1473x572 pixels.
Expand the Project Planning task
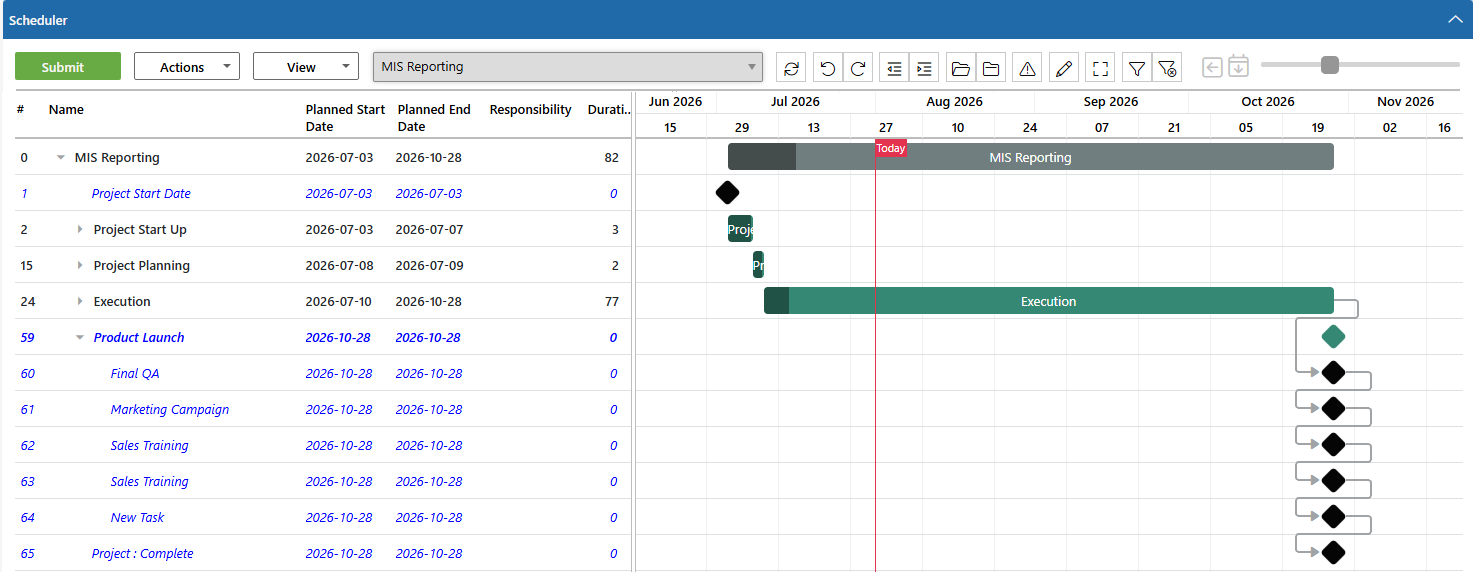(x=80, y=266)
